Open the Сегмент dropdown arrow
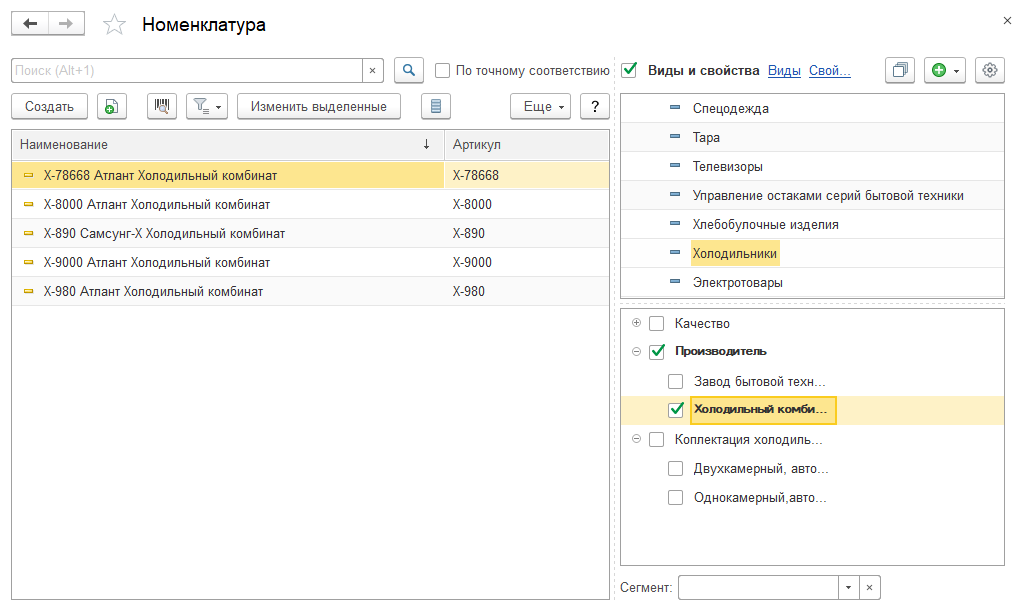 (x=848, y=587)
